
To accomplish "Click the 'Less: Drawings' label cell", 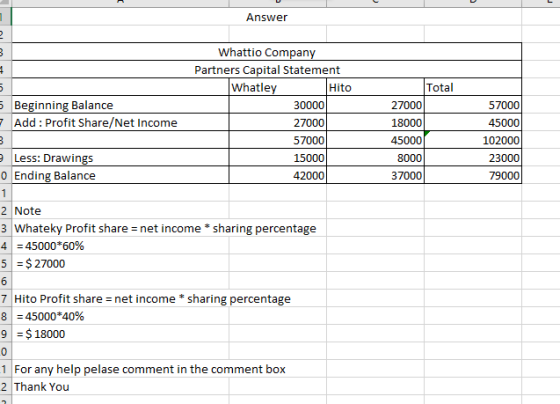I will tap(120, 158).
